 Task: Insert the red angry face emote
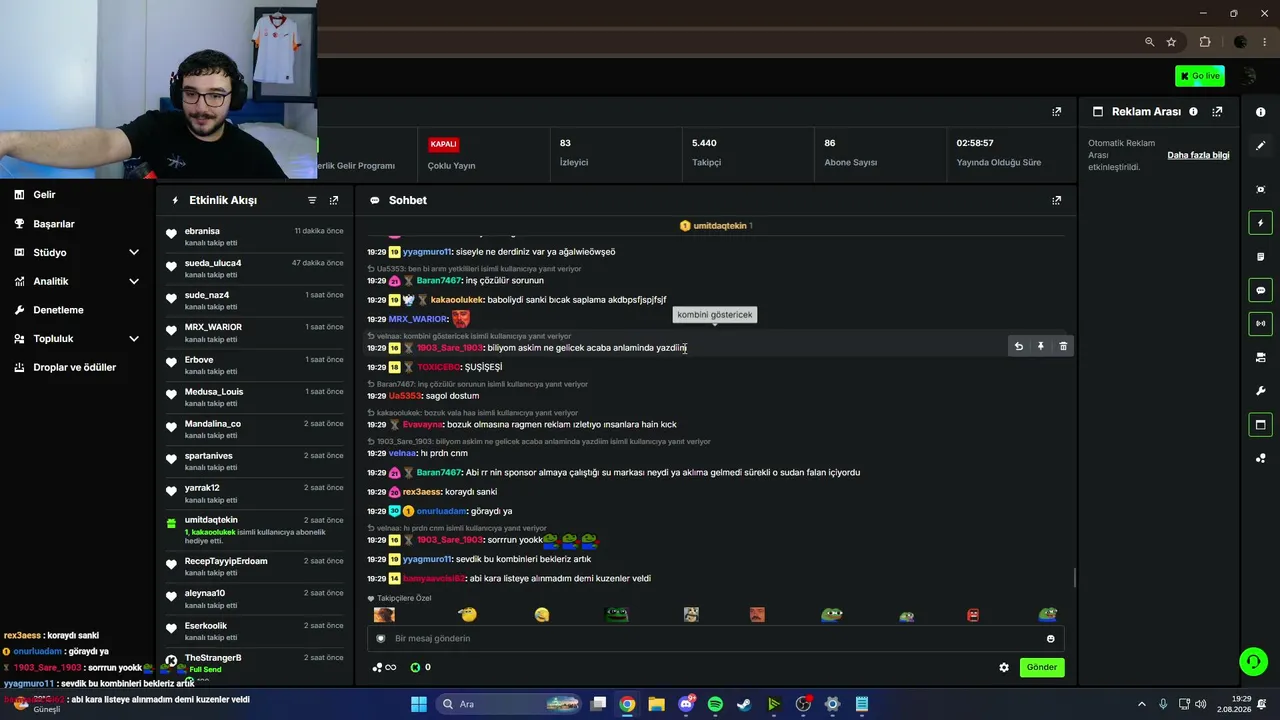tap(973, 615)
